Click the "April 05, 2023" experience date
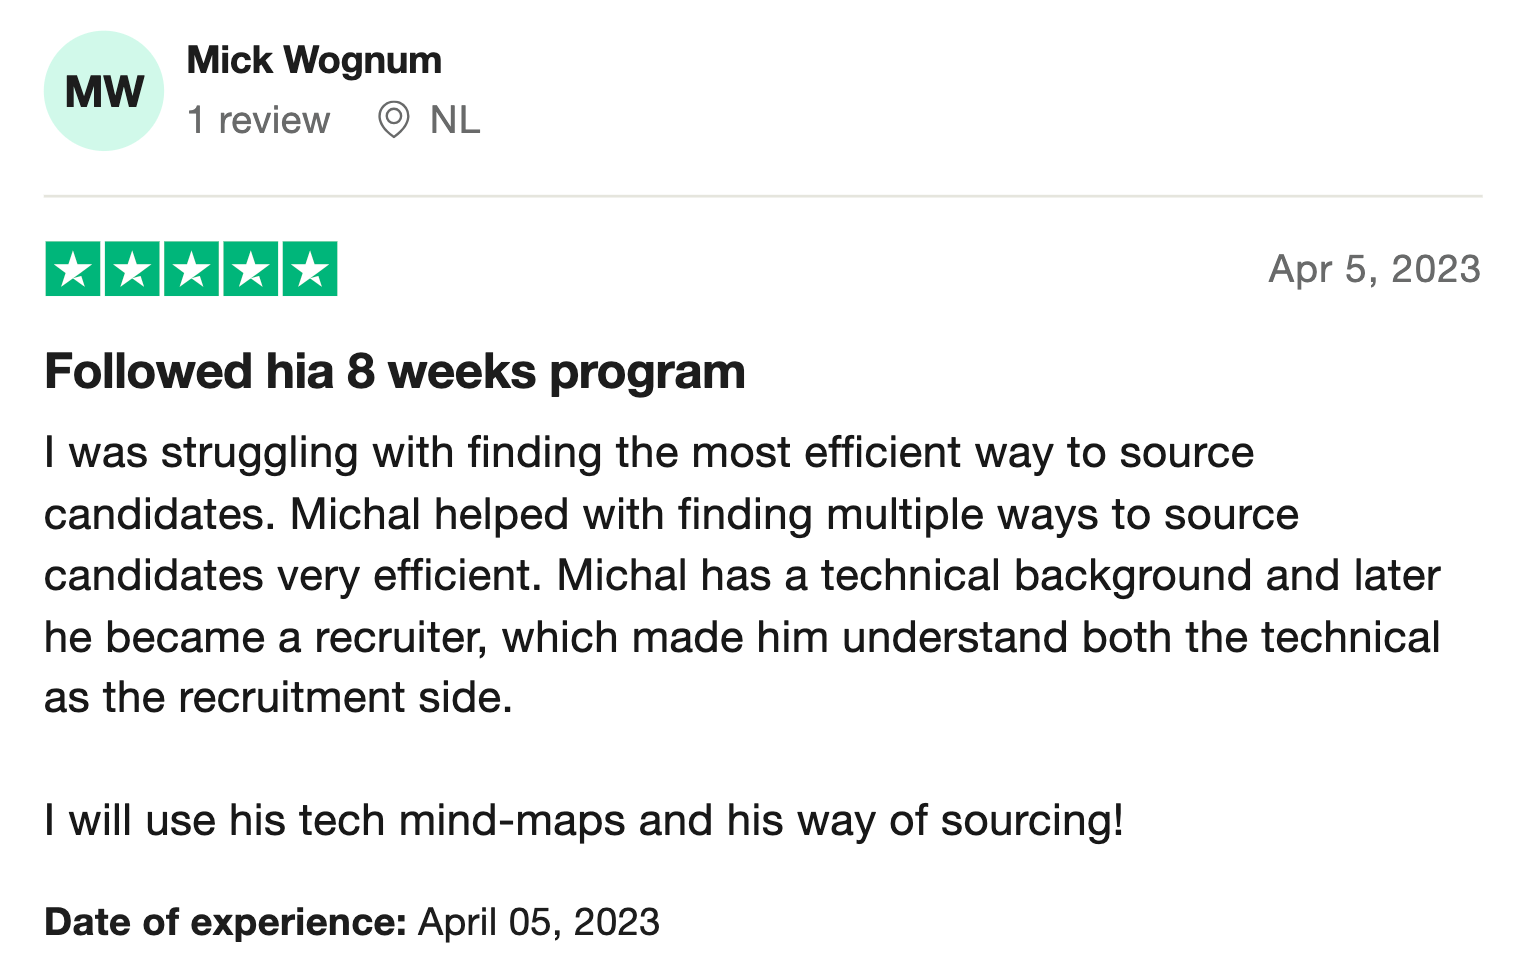Viewport: 1520px width, 976px height. [x=539, y=922]
